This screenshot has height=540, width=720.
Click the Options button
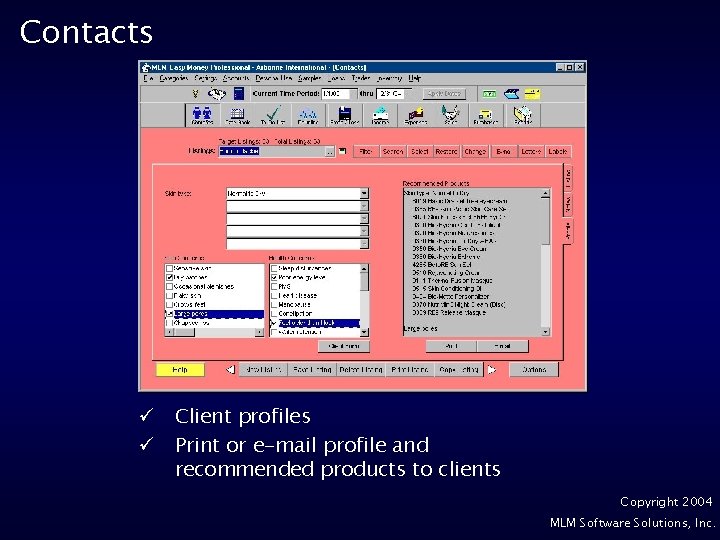(x=534, y=370)
